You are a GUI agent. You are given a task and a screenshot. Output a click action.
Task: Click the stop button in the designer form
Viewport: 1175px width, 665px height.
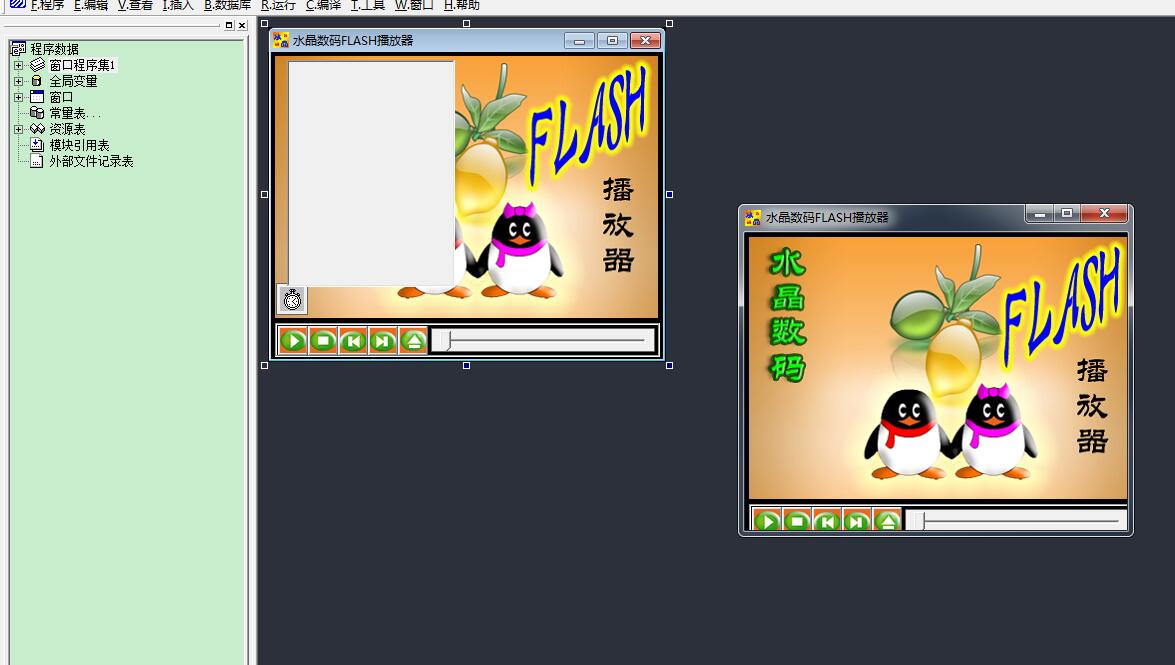[323, 341]
